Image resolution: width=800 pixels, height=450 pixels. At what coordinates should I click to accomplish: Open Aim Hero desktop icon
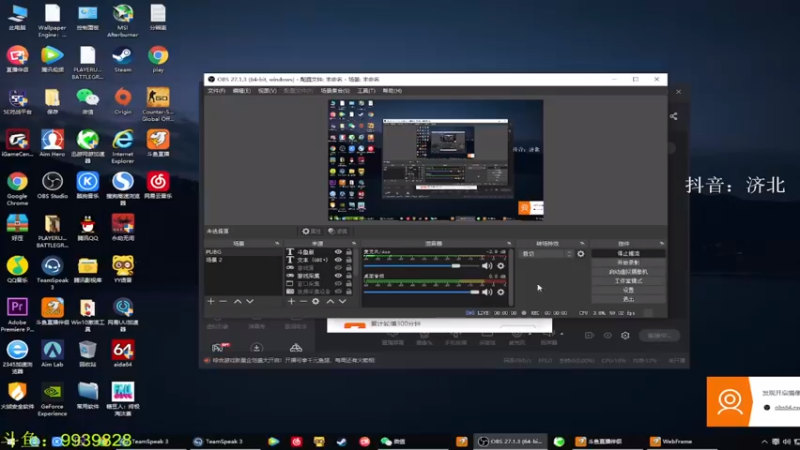[52, 143]
